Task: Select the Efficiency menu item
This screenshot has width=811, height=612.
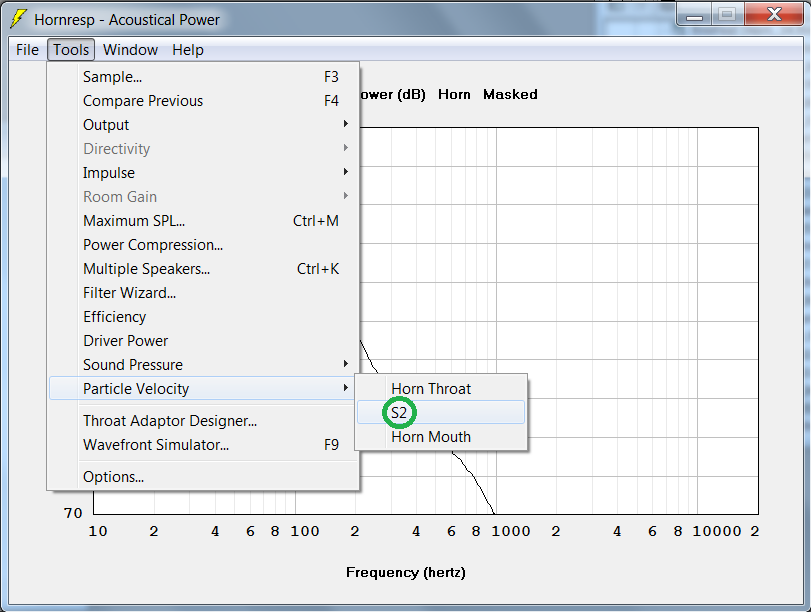Action: coord(203,317)
